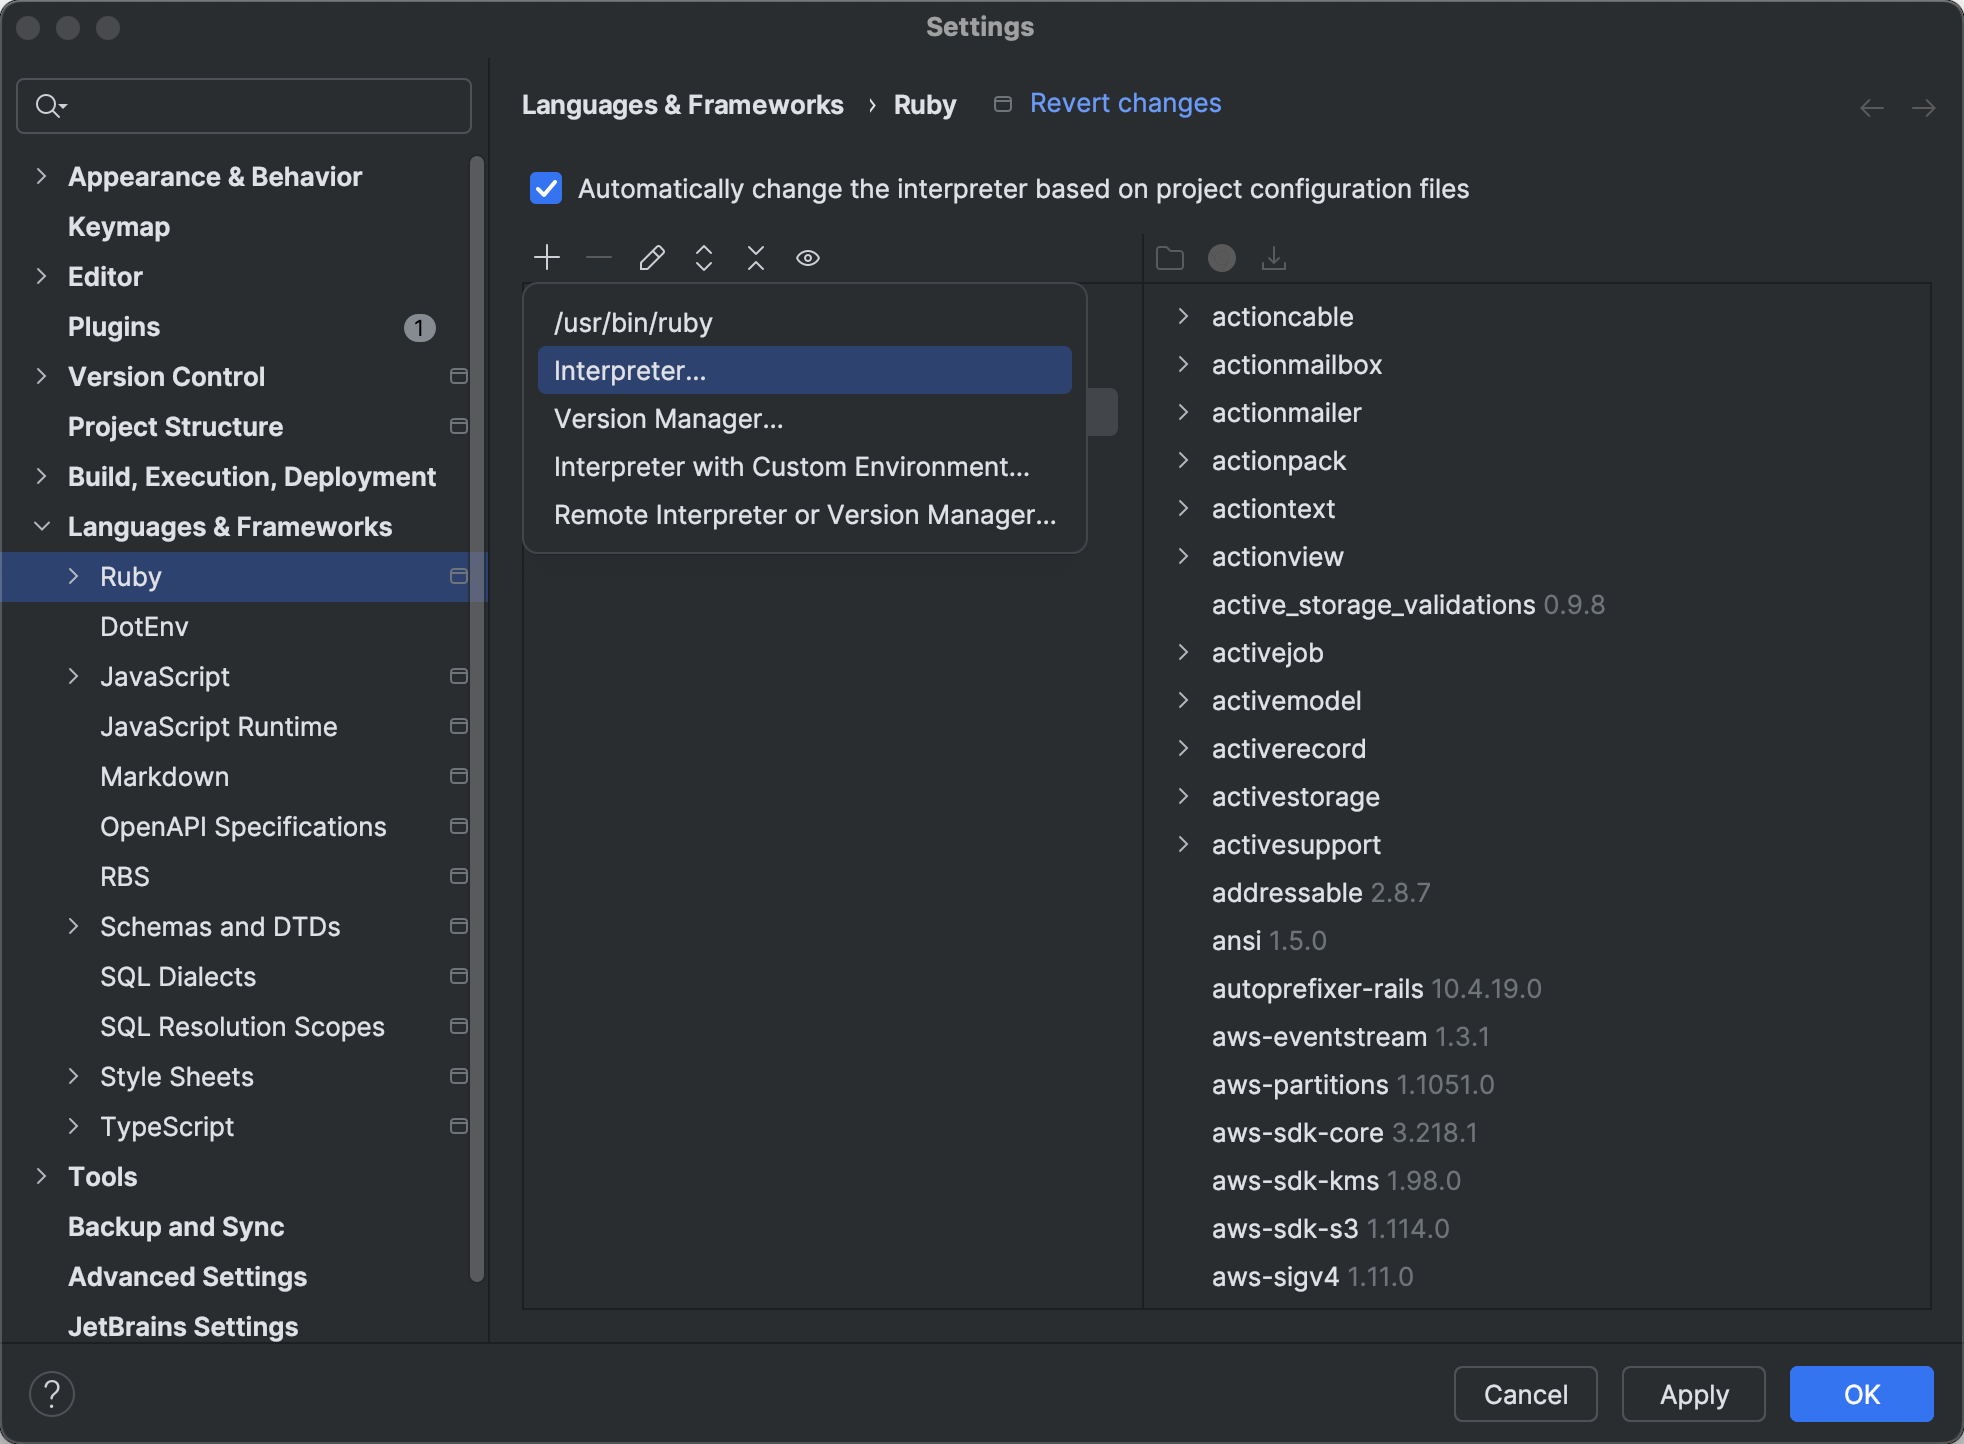Image resolution: width=1964 pixels, height=1444 pixels.
Task: Collapse the Languages & Frameworks section
Action: (x=41, y=526)
